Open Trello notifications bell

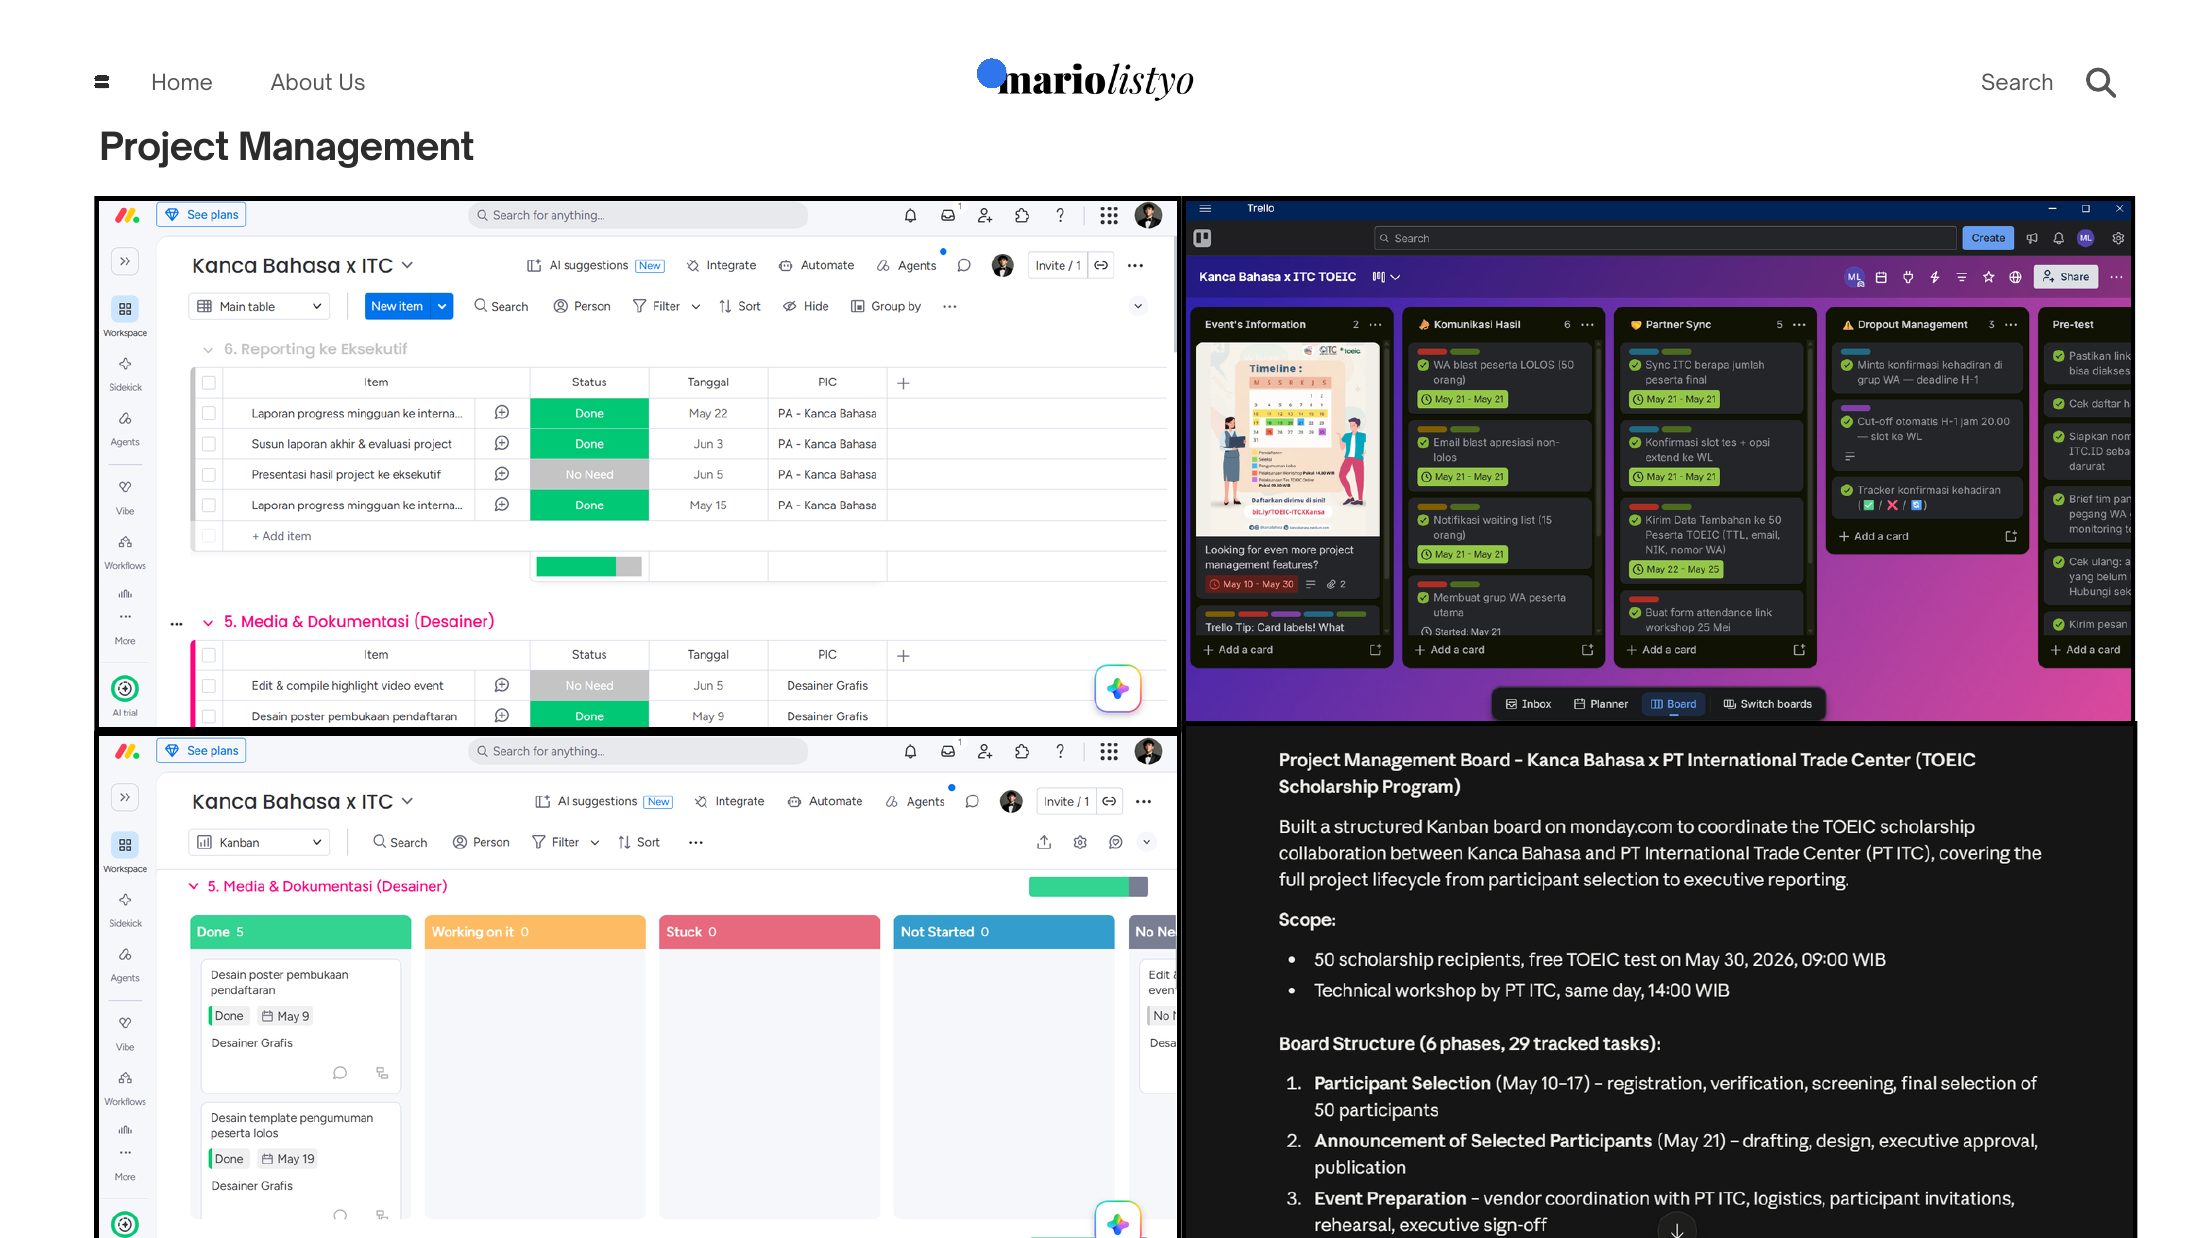tap(2058, 238)
